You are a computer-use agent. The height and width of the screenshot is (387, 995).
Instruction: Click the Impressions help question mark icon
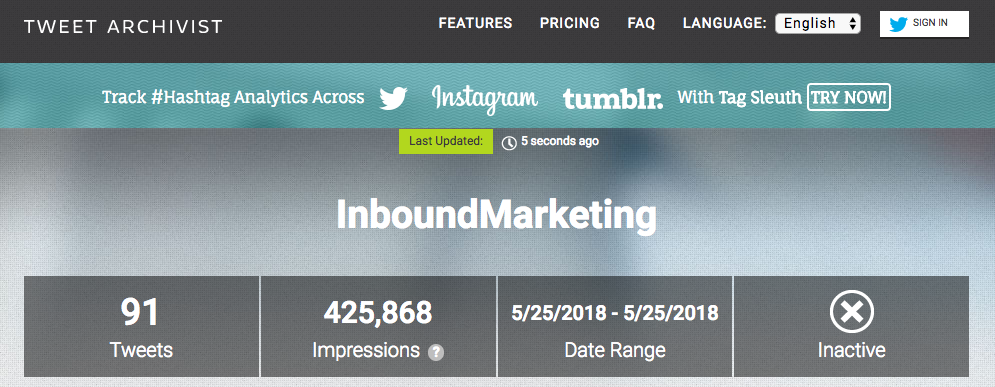[435, 353]
